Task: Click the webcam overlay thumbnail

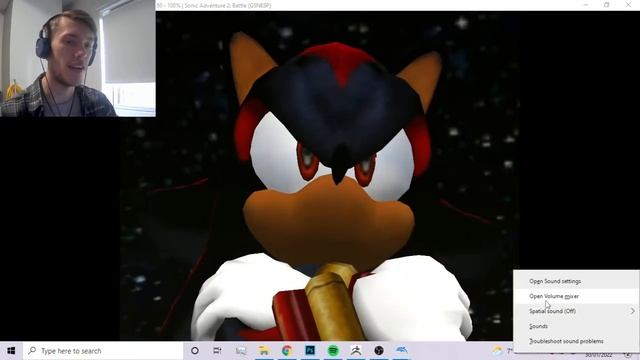Action: [78, 58]
